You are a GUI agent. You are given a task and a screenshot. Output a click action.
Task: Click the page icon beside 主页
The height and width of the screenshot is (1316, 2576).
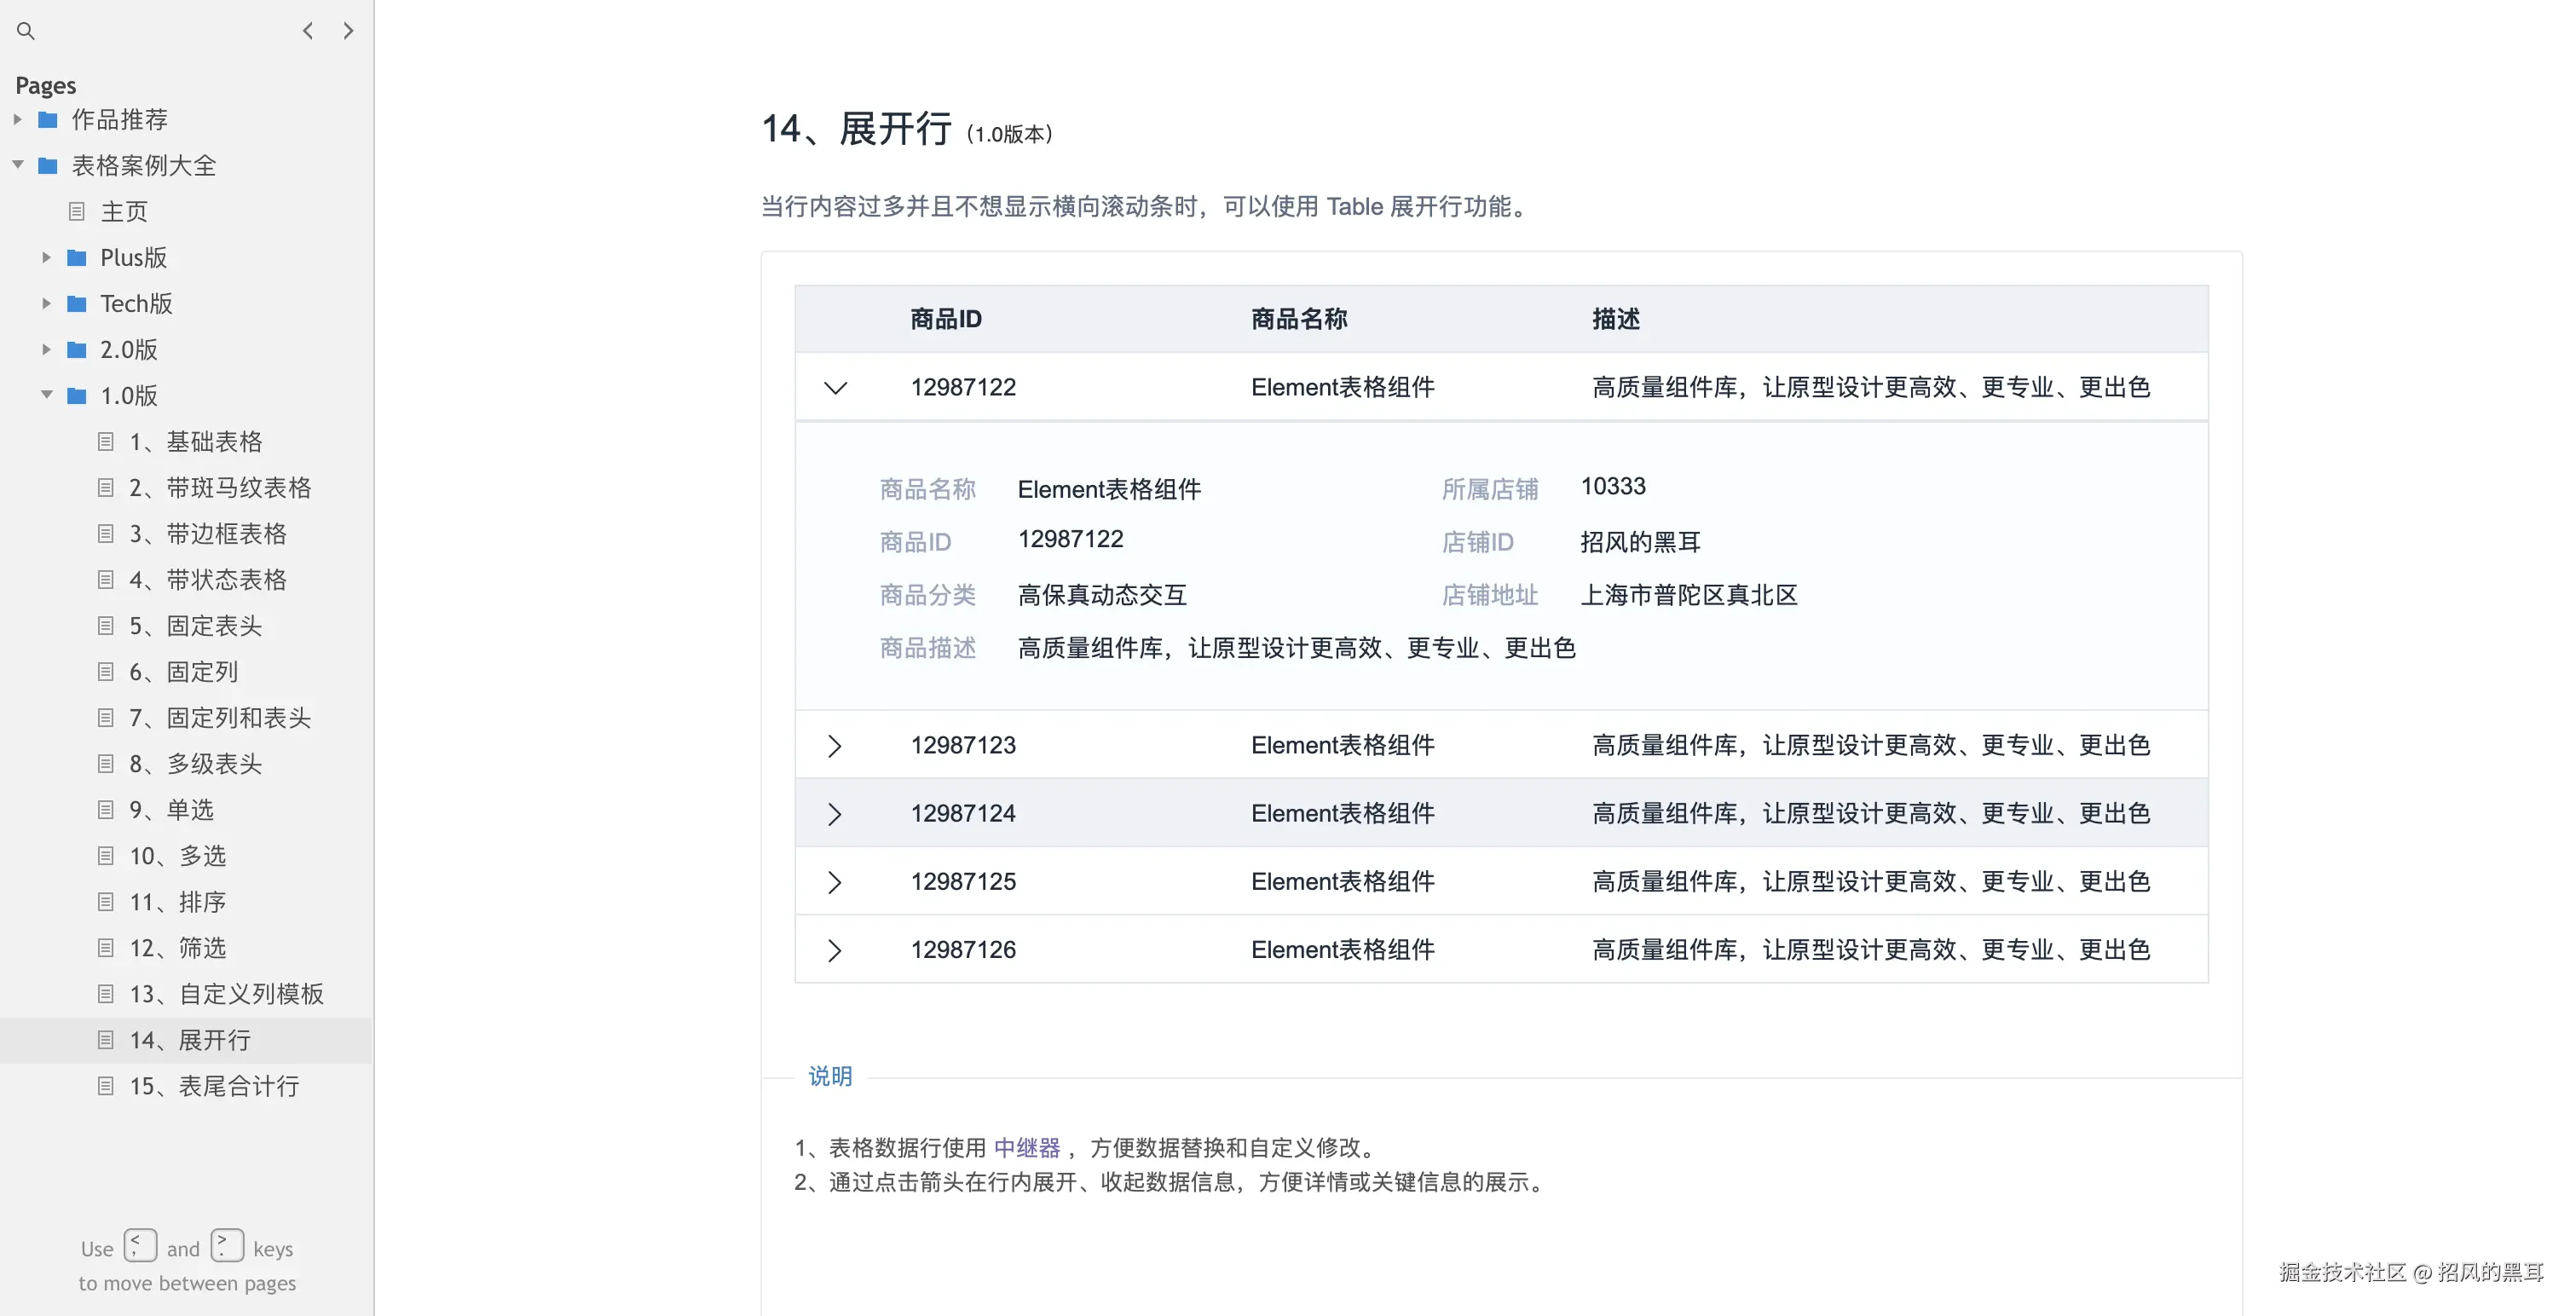coord(77,211)
